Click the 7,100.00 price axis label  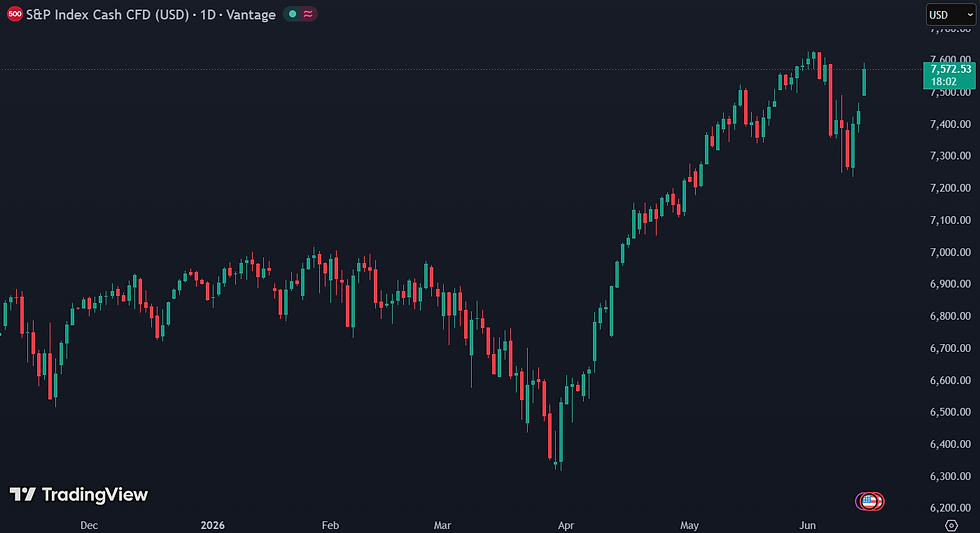[x=950, y=220]
